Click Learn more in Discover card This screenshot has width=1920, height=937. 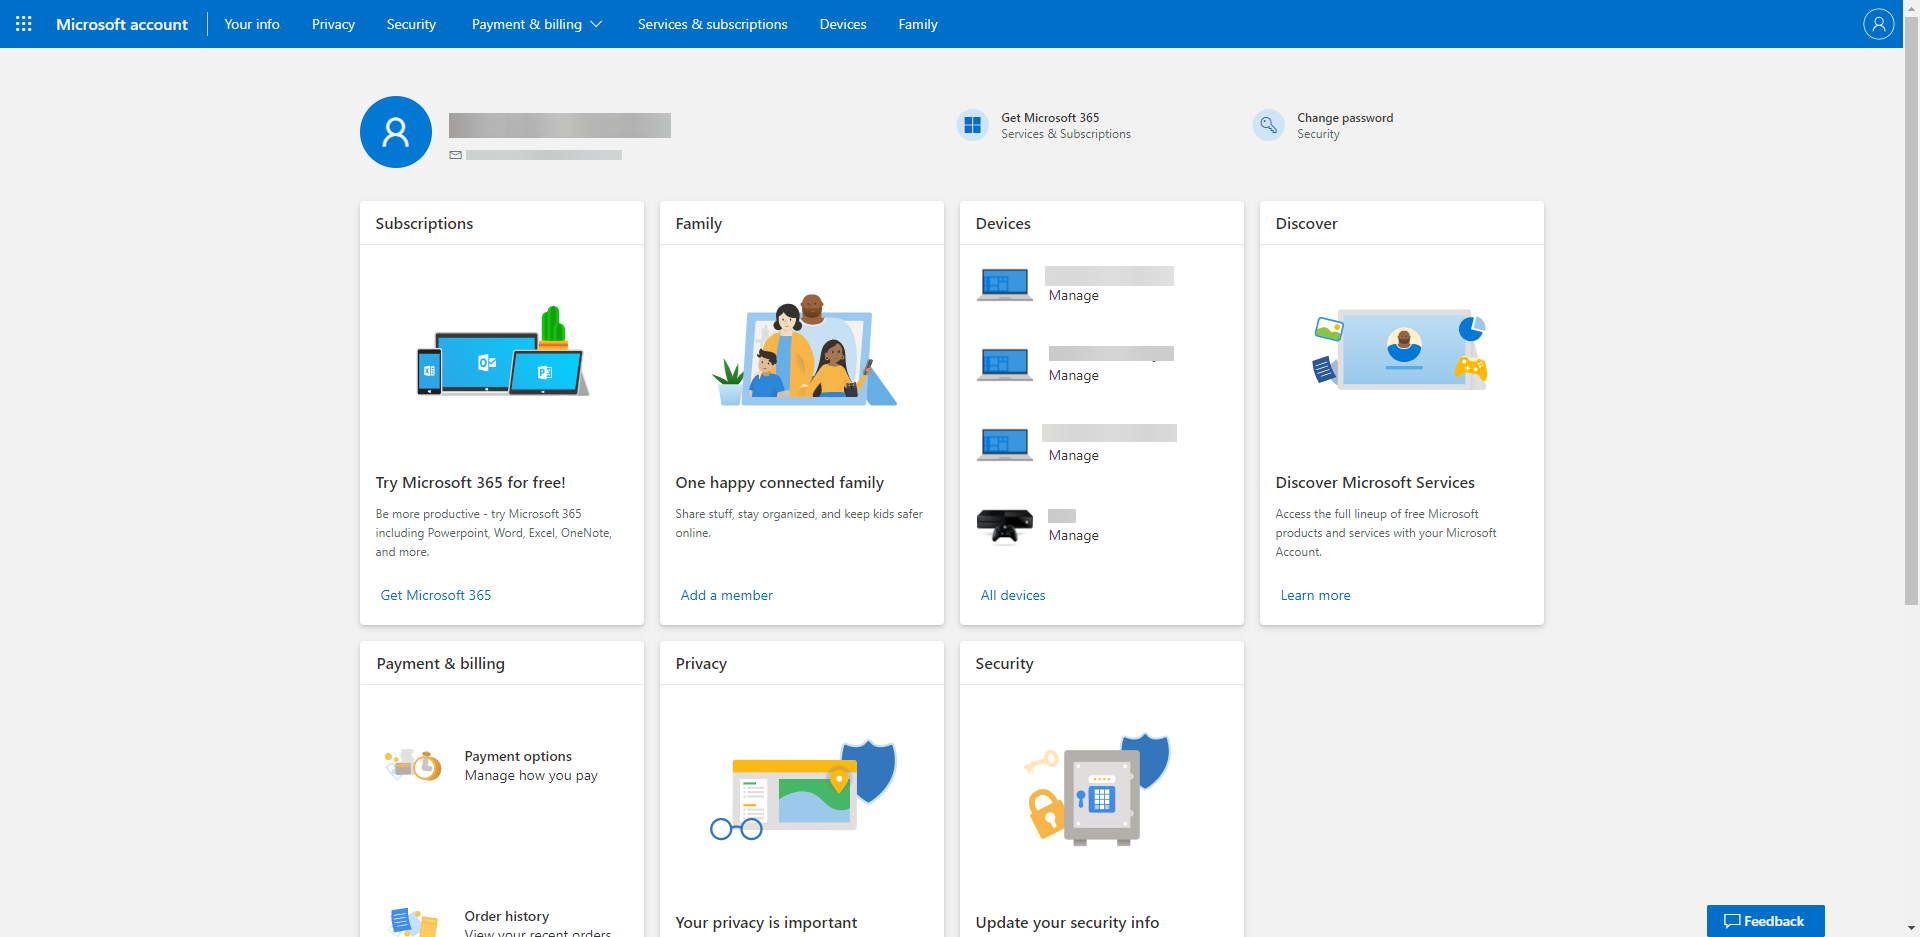tap(1316, 595)
